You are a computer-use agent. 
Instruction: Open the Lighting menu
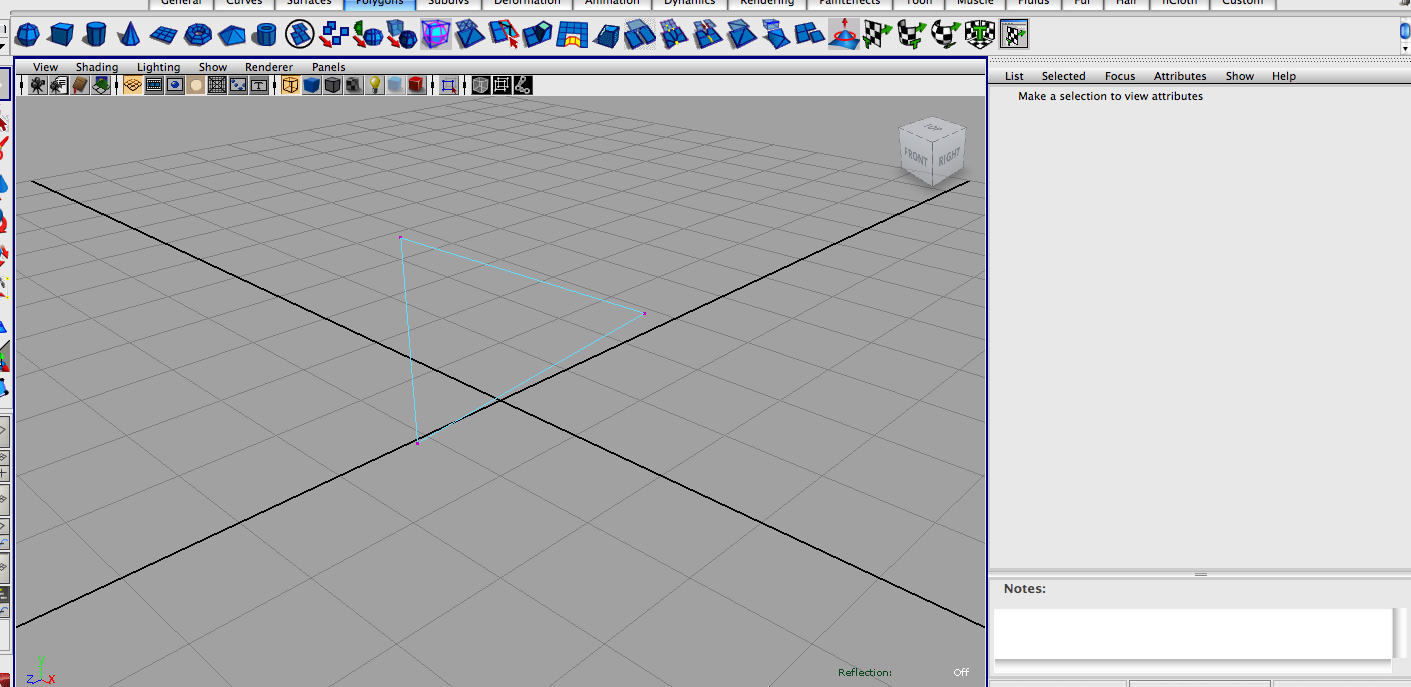(x=159, y=67)
